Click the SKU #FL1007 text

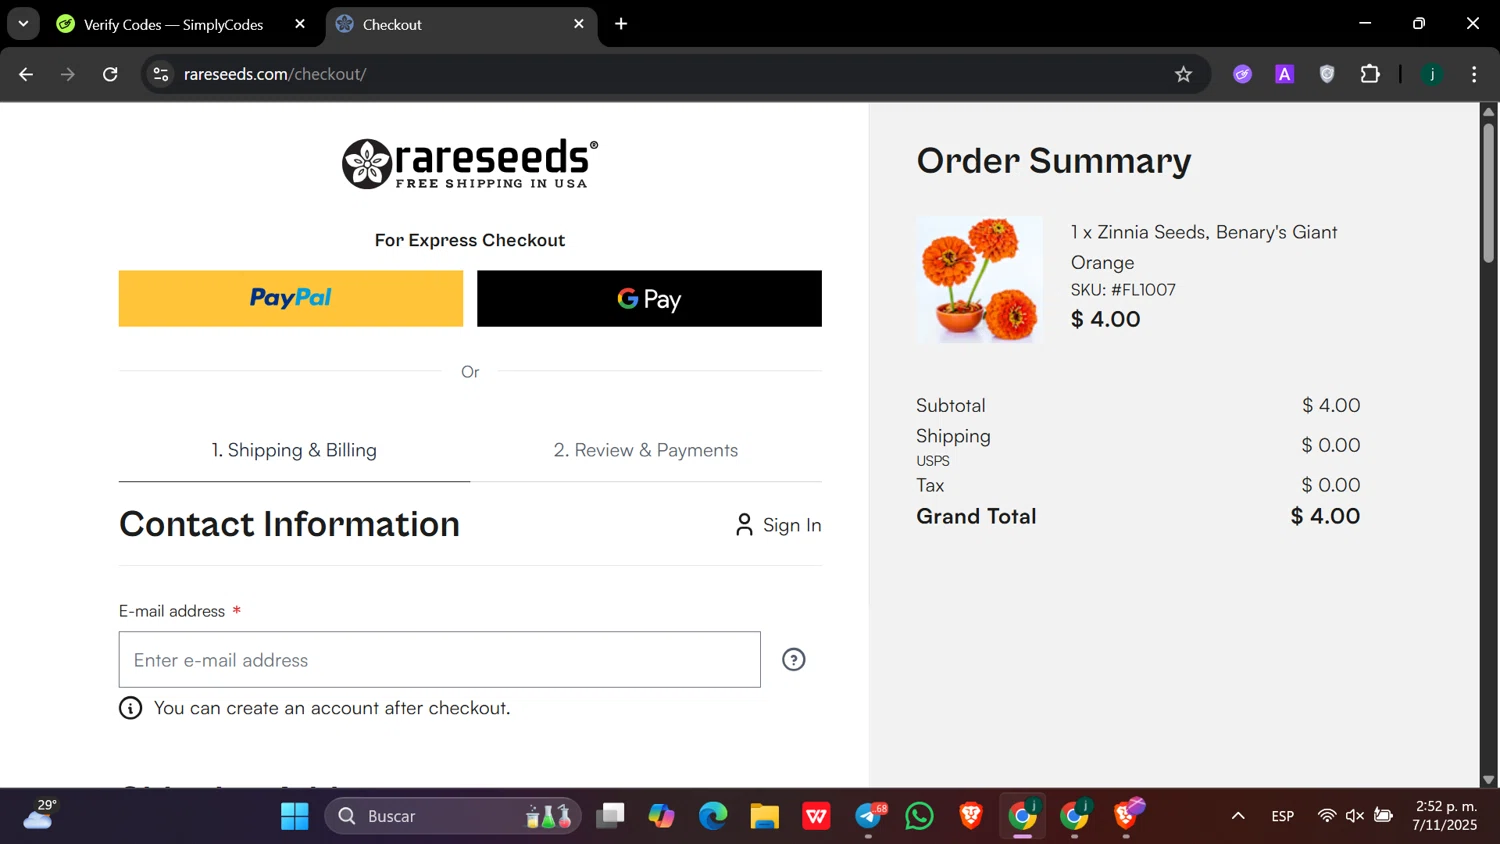pos(1123,290)
